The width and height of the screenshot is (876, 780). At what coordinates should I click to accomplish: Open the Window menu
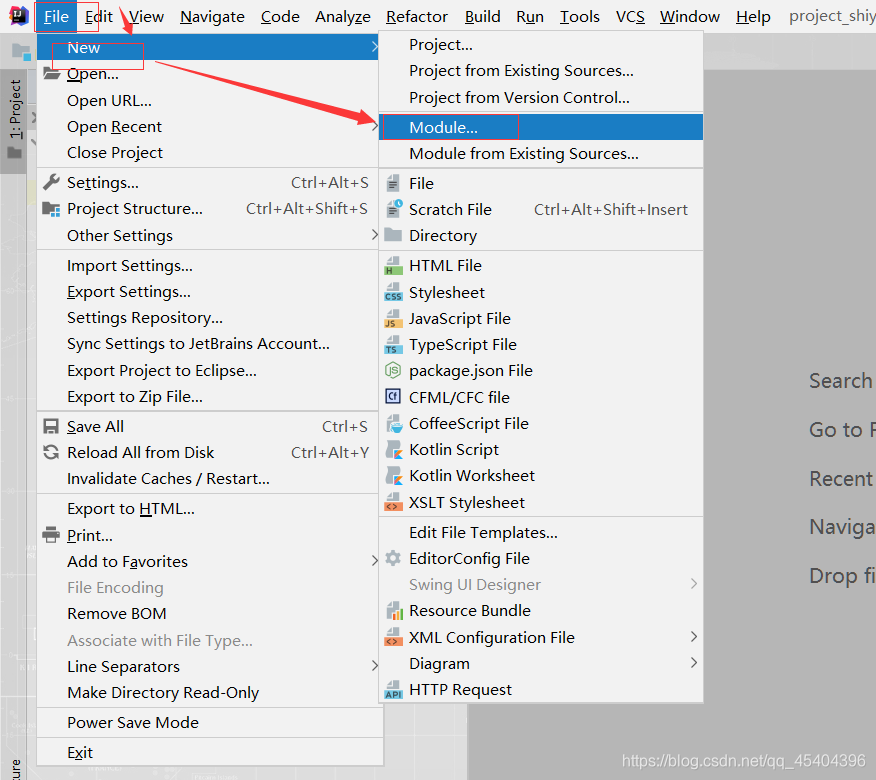689,17
